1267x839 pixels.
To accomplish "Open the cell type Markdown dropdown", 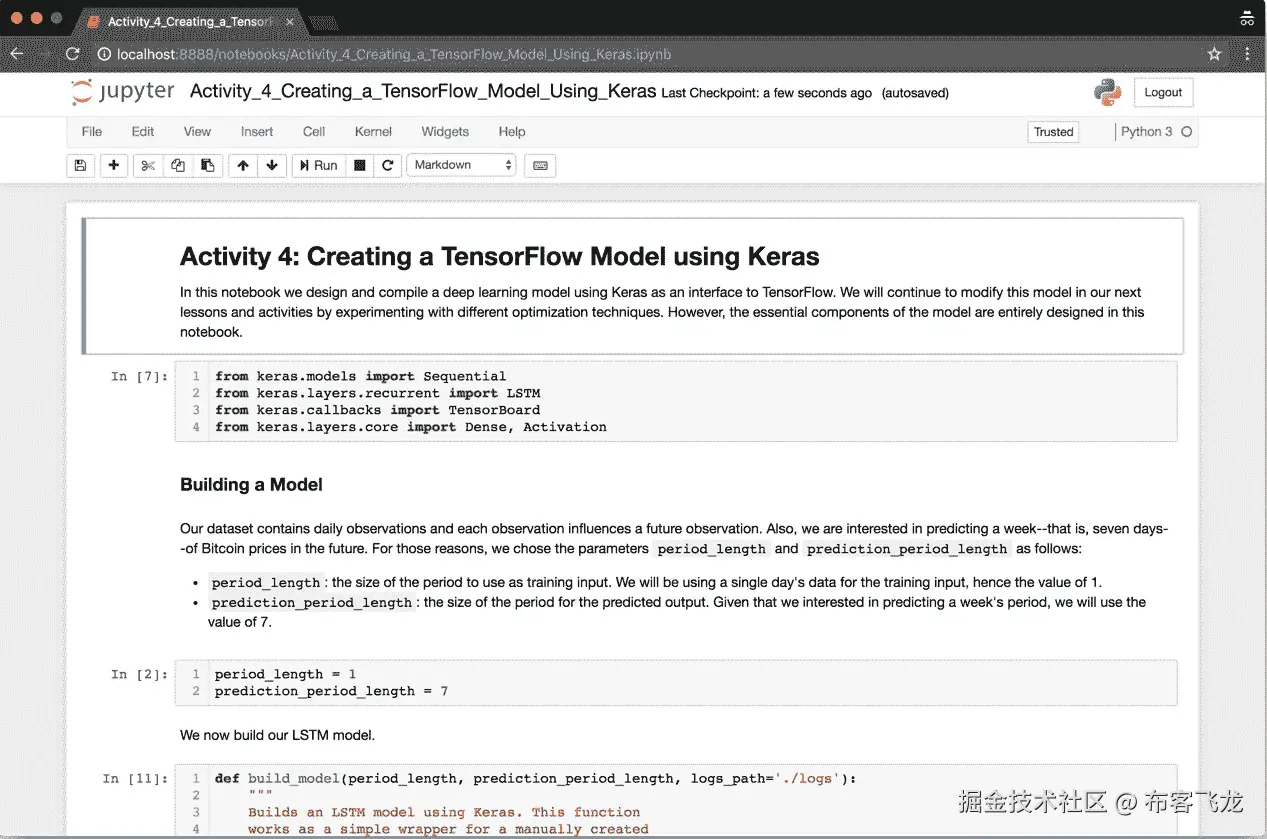I will coord(461,165).
